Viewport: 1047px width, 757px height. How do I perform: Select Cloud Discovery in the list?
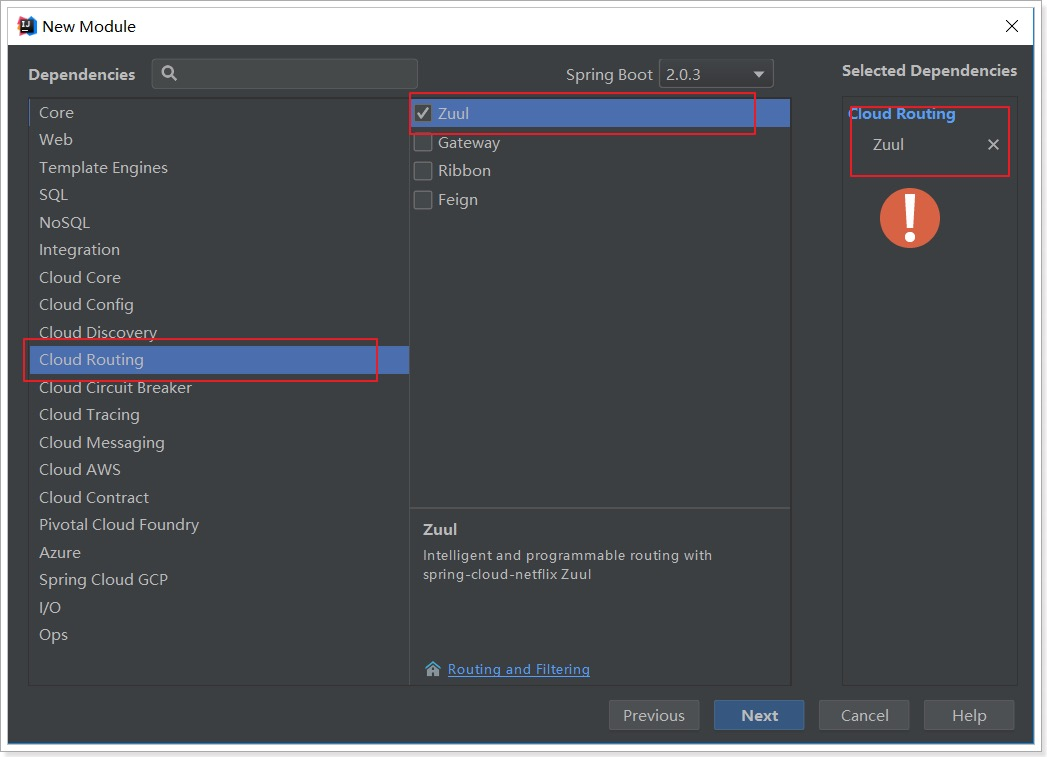(x=219, y=332)
